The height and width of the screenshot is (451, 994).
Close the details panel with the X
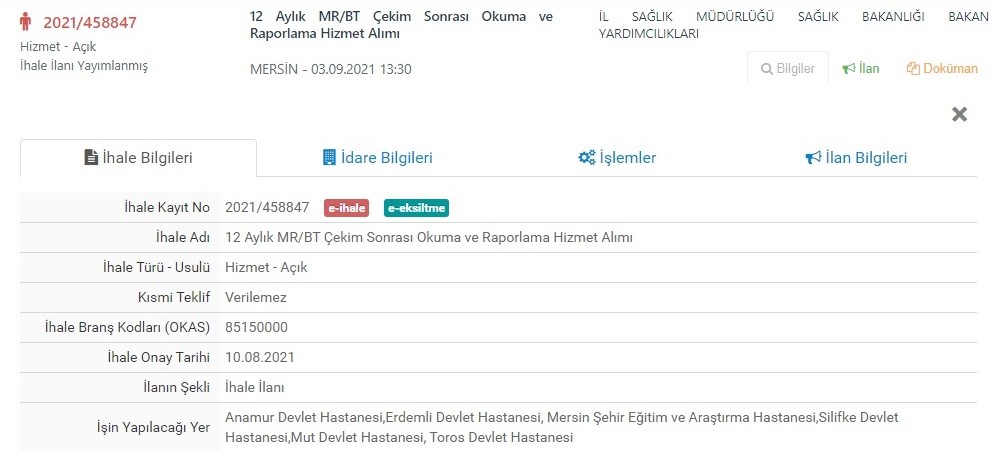(x=960, y=114)
